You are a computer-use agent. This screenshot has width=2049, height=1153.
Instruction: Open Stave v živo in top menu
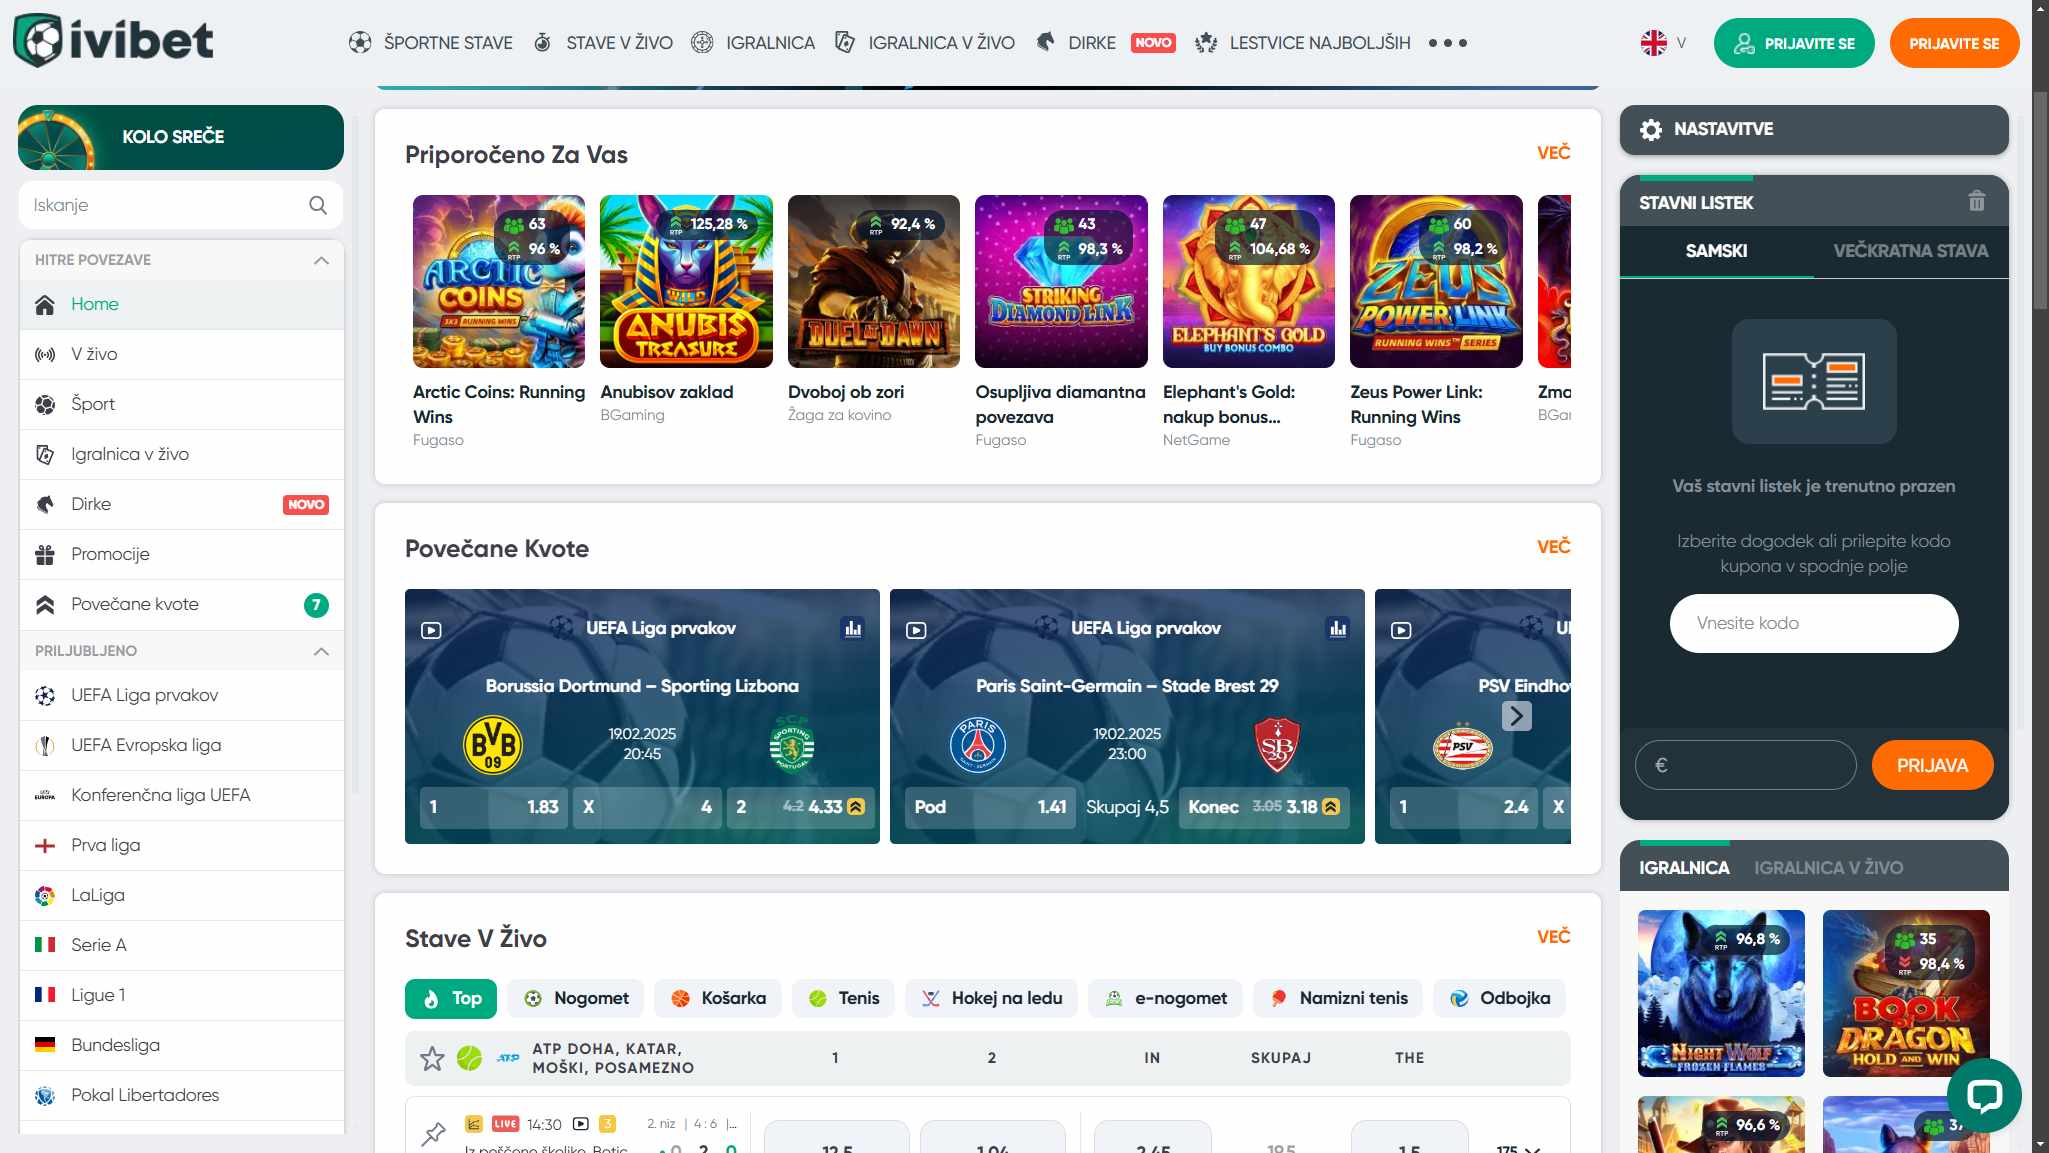603,43
